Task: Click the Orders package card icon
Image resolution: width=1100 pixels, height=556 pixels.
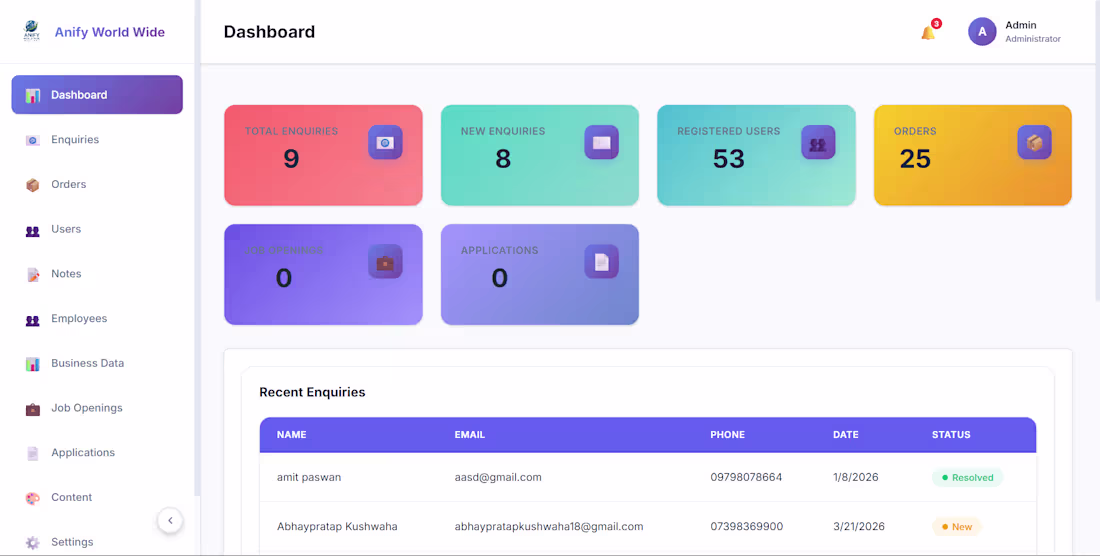Action: pyautogui.click(x=1034, y=143)
